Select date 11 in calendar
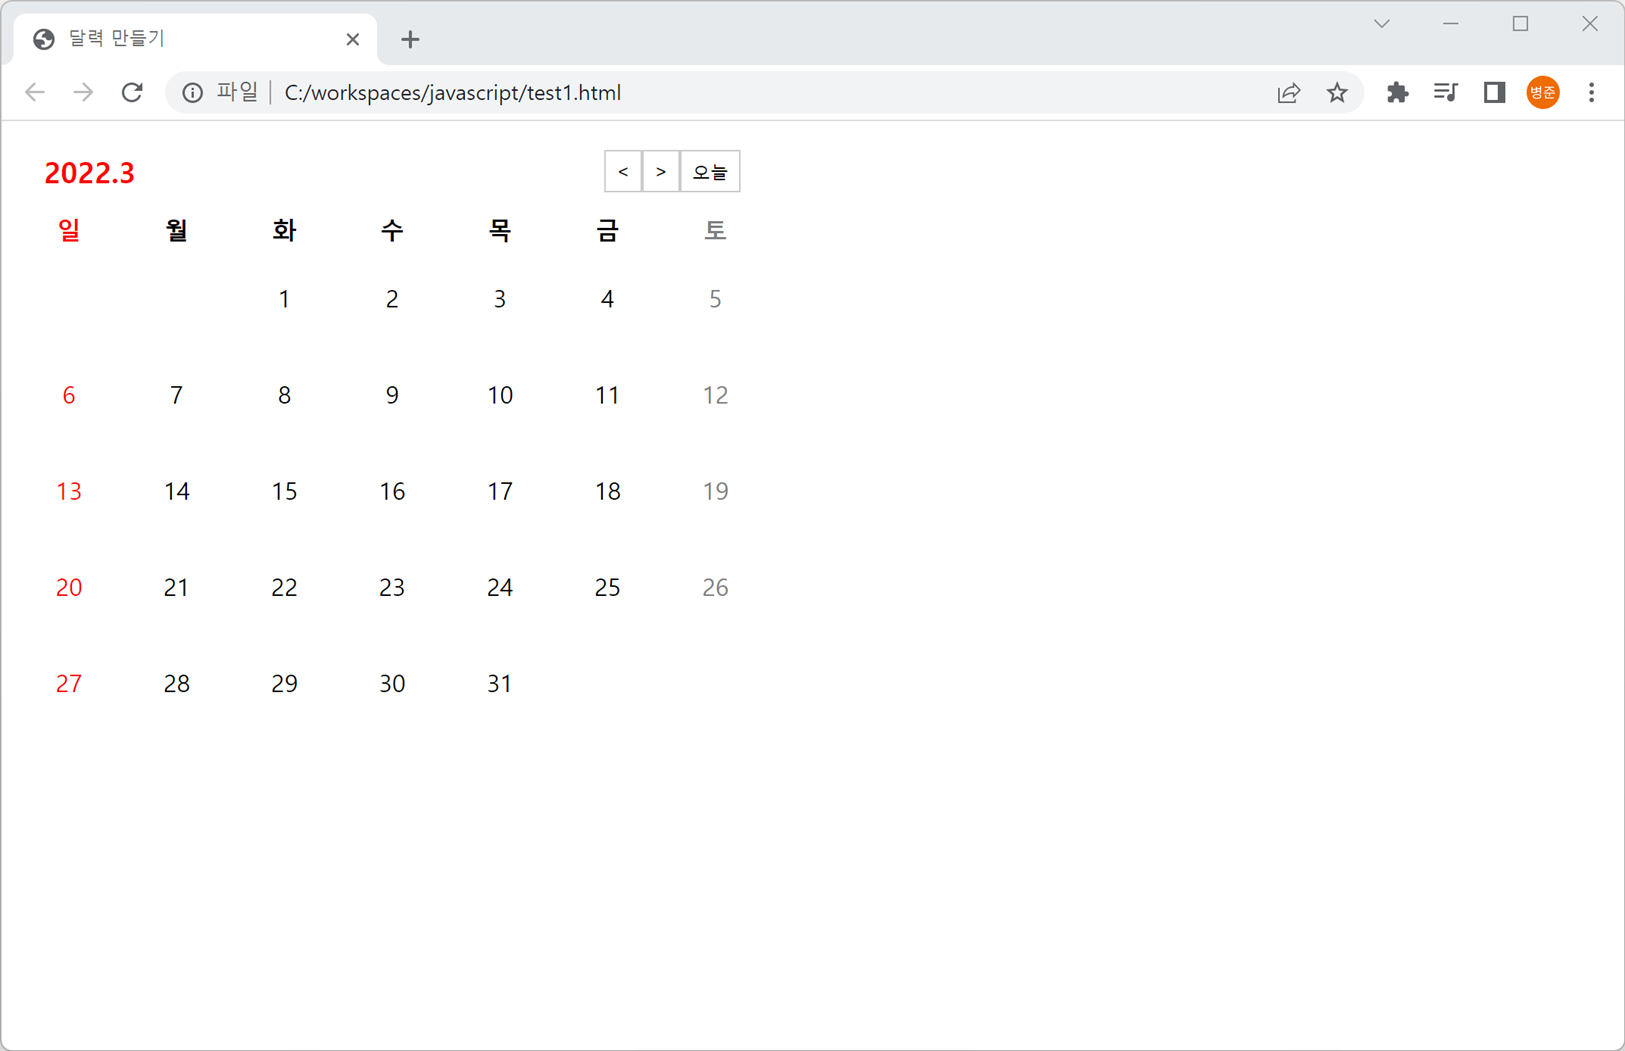 [x=607, y=395]
